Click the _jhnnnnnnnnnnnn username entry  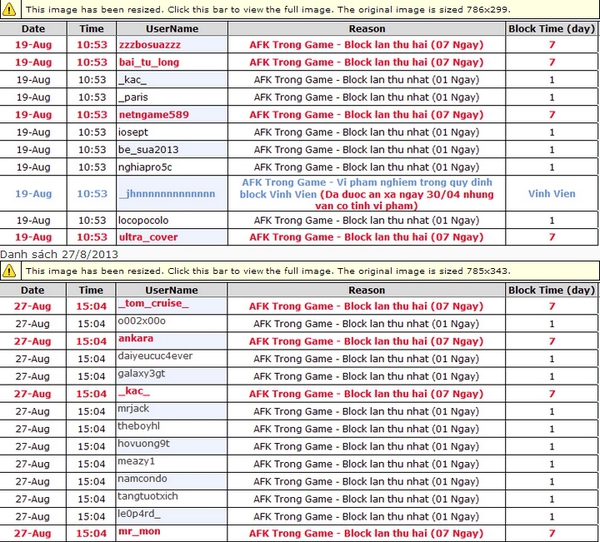tap(167, 194)
